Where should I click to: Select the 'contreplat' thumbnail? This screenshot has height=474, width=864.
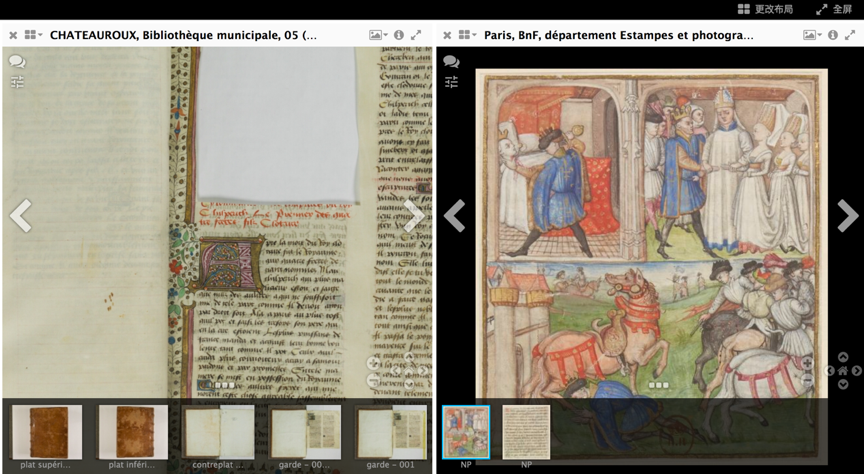pos(218,432)
